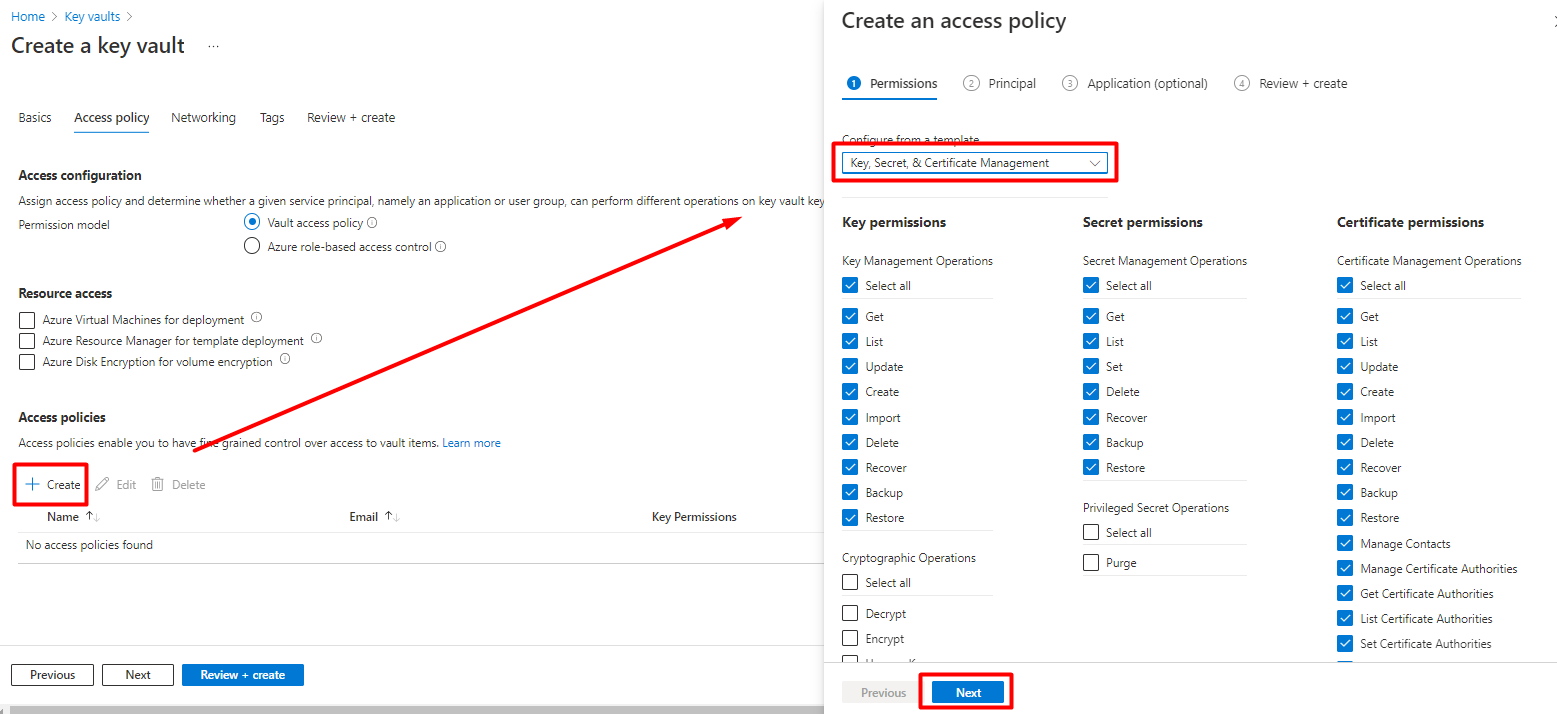
Task: Click info icon next to Azure Disk Encryption
Action: [x=285, y=360]
